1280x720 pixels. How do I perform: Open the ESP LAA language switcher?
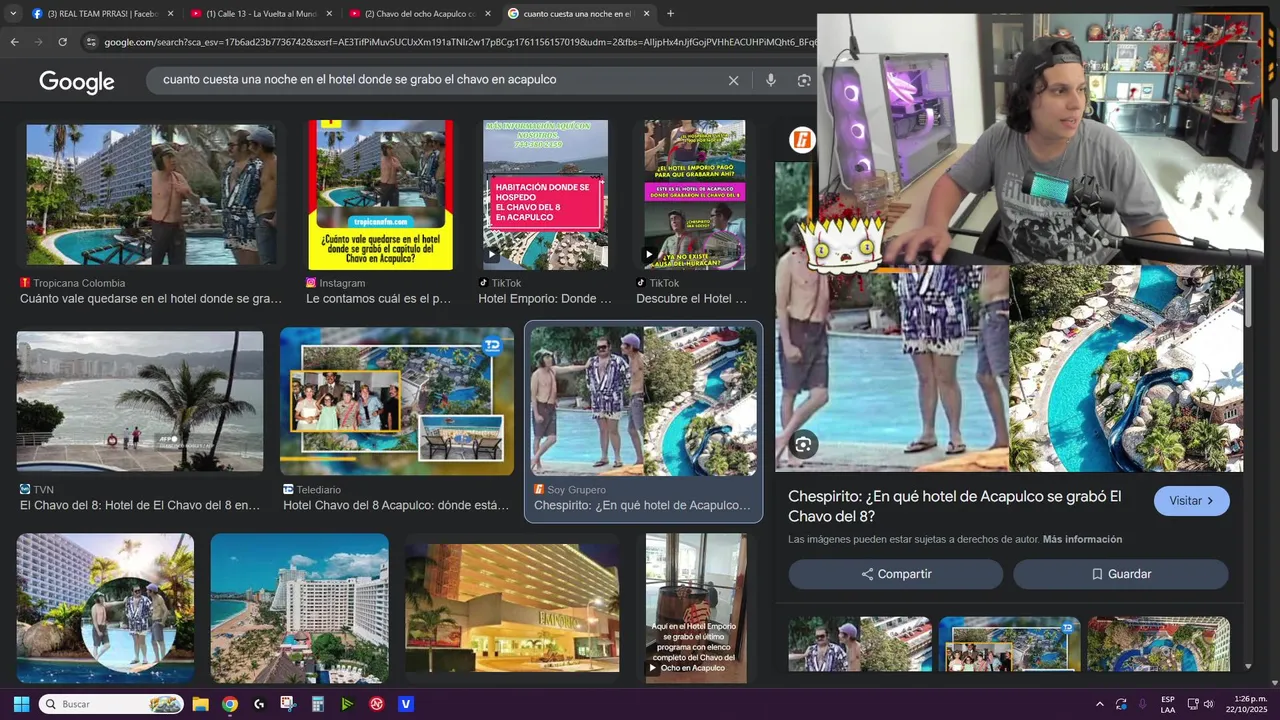coord(1168,704)
